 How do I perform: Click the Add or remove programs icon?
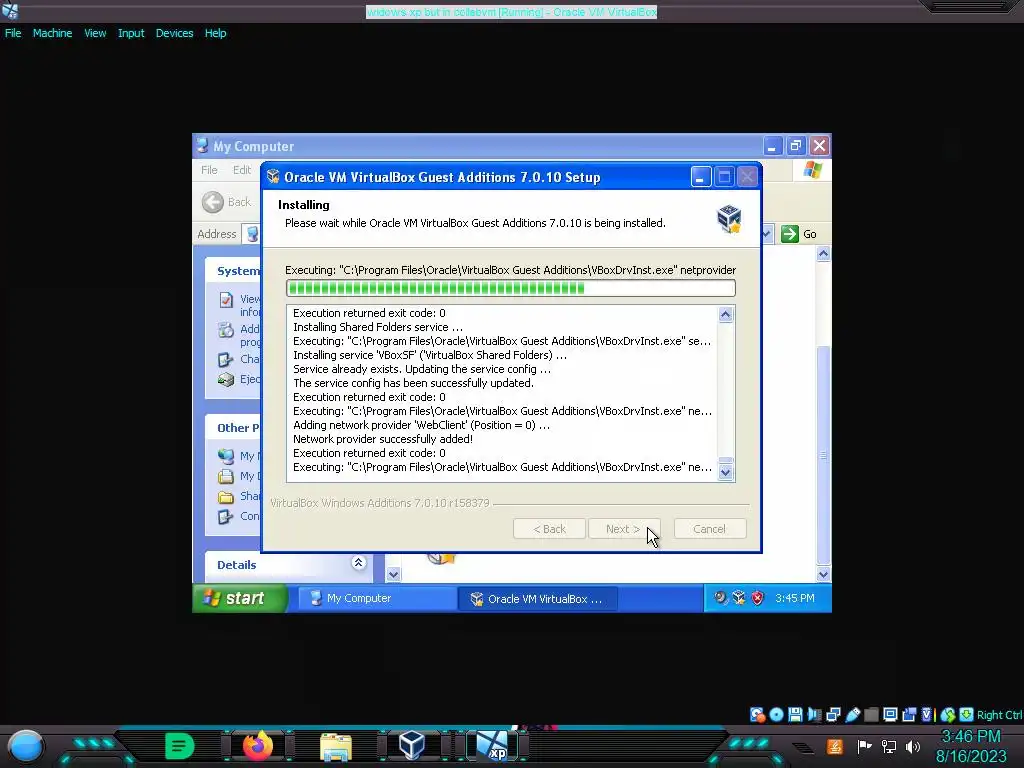click(x=226, y=330)
